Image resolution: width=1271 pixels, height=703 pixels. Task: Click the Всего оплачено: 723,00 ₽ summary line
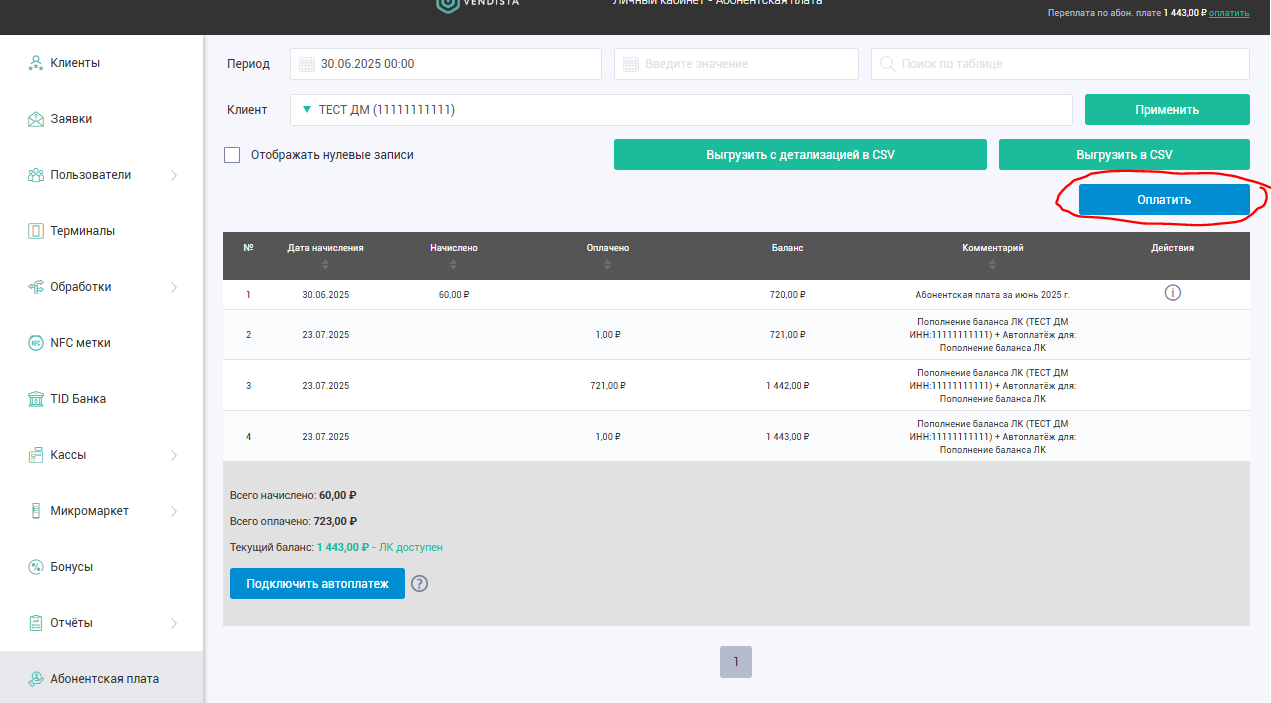pyautogui.click(x=293, y=521)
